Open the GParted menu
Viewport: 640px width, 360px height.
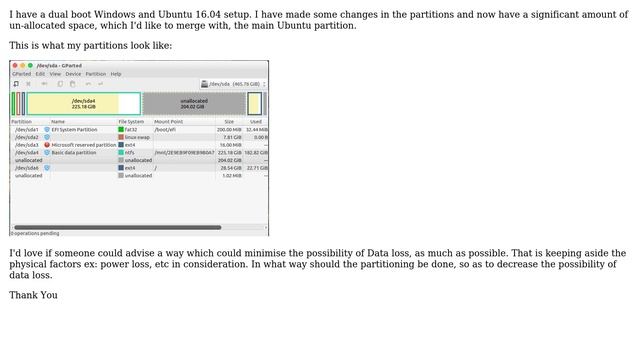coord(22,74)
